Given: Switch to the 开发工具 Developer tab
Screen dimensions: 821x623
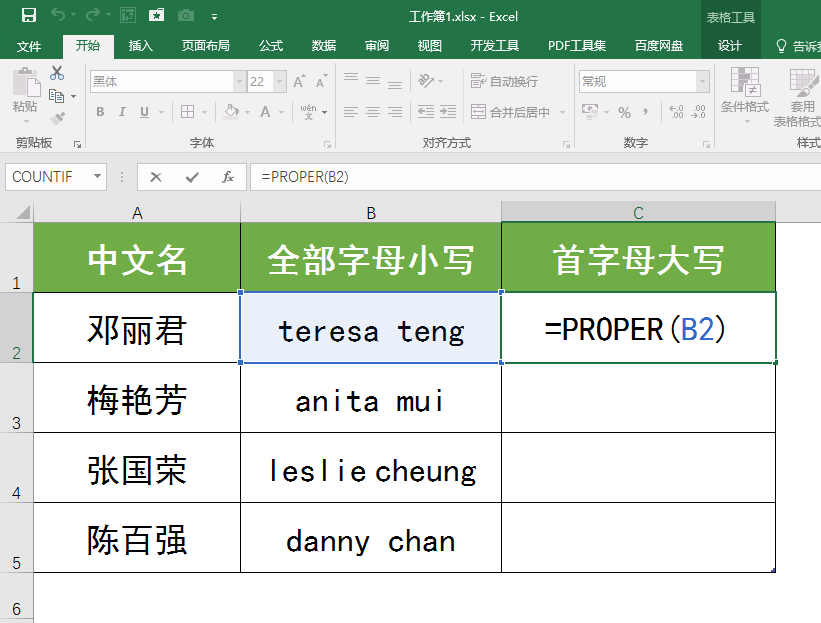Looking at the screenshot, I should pyautogui.click(x=494, y=46).
